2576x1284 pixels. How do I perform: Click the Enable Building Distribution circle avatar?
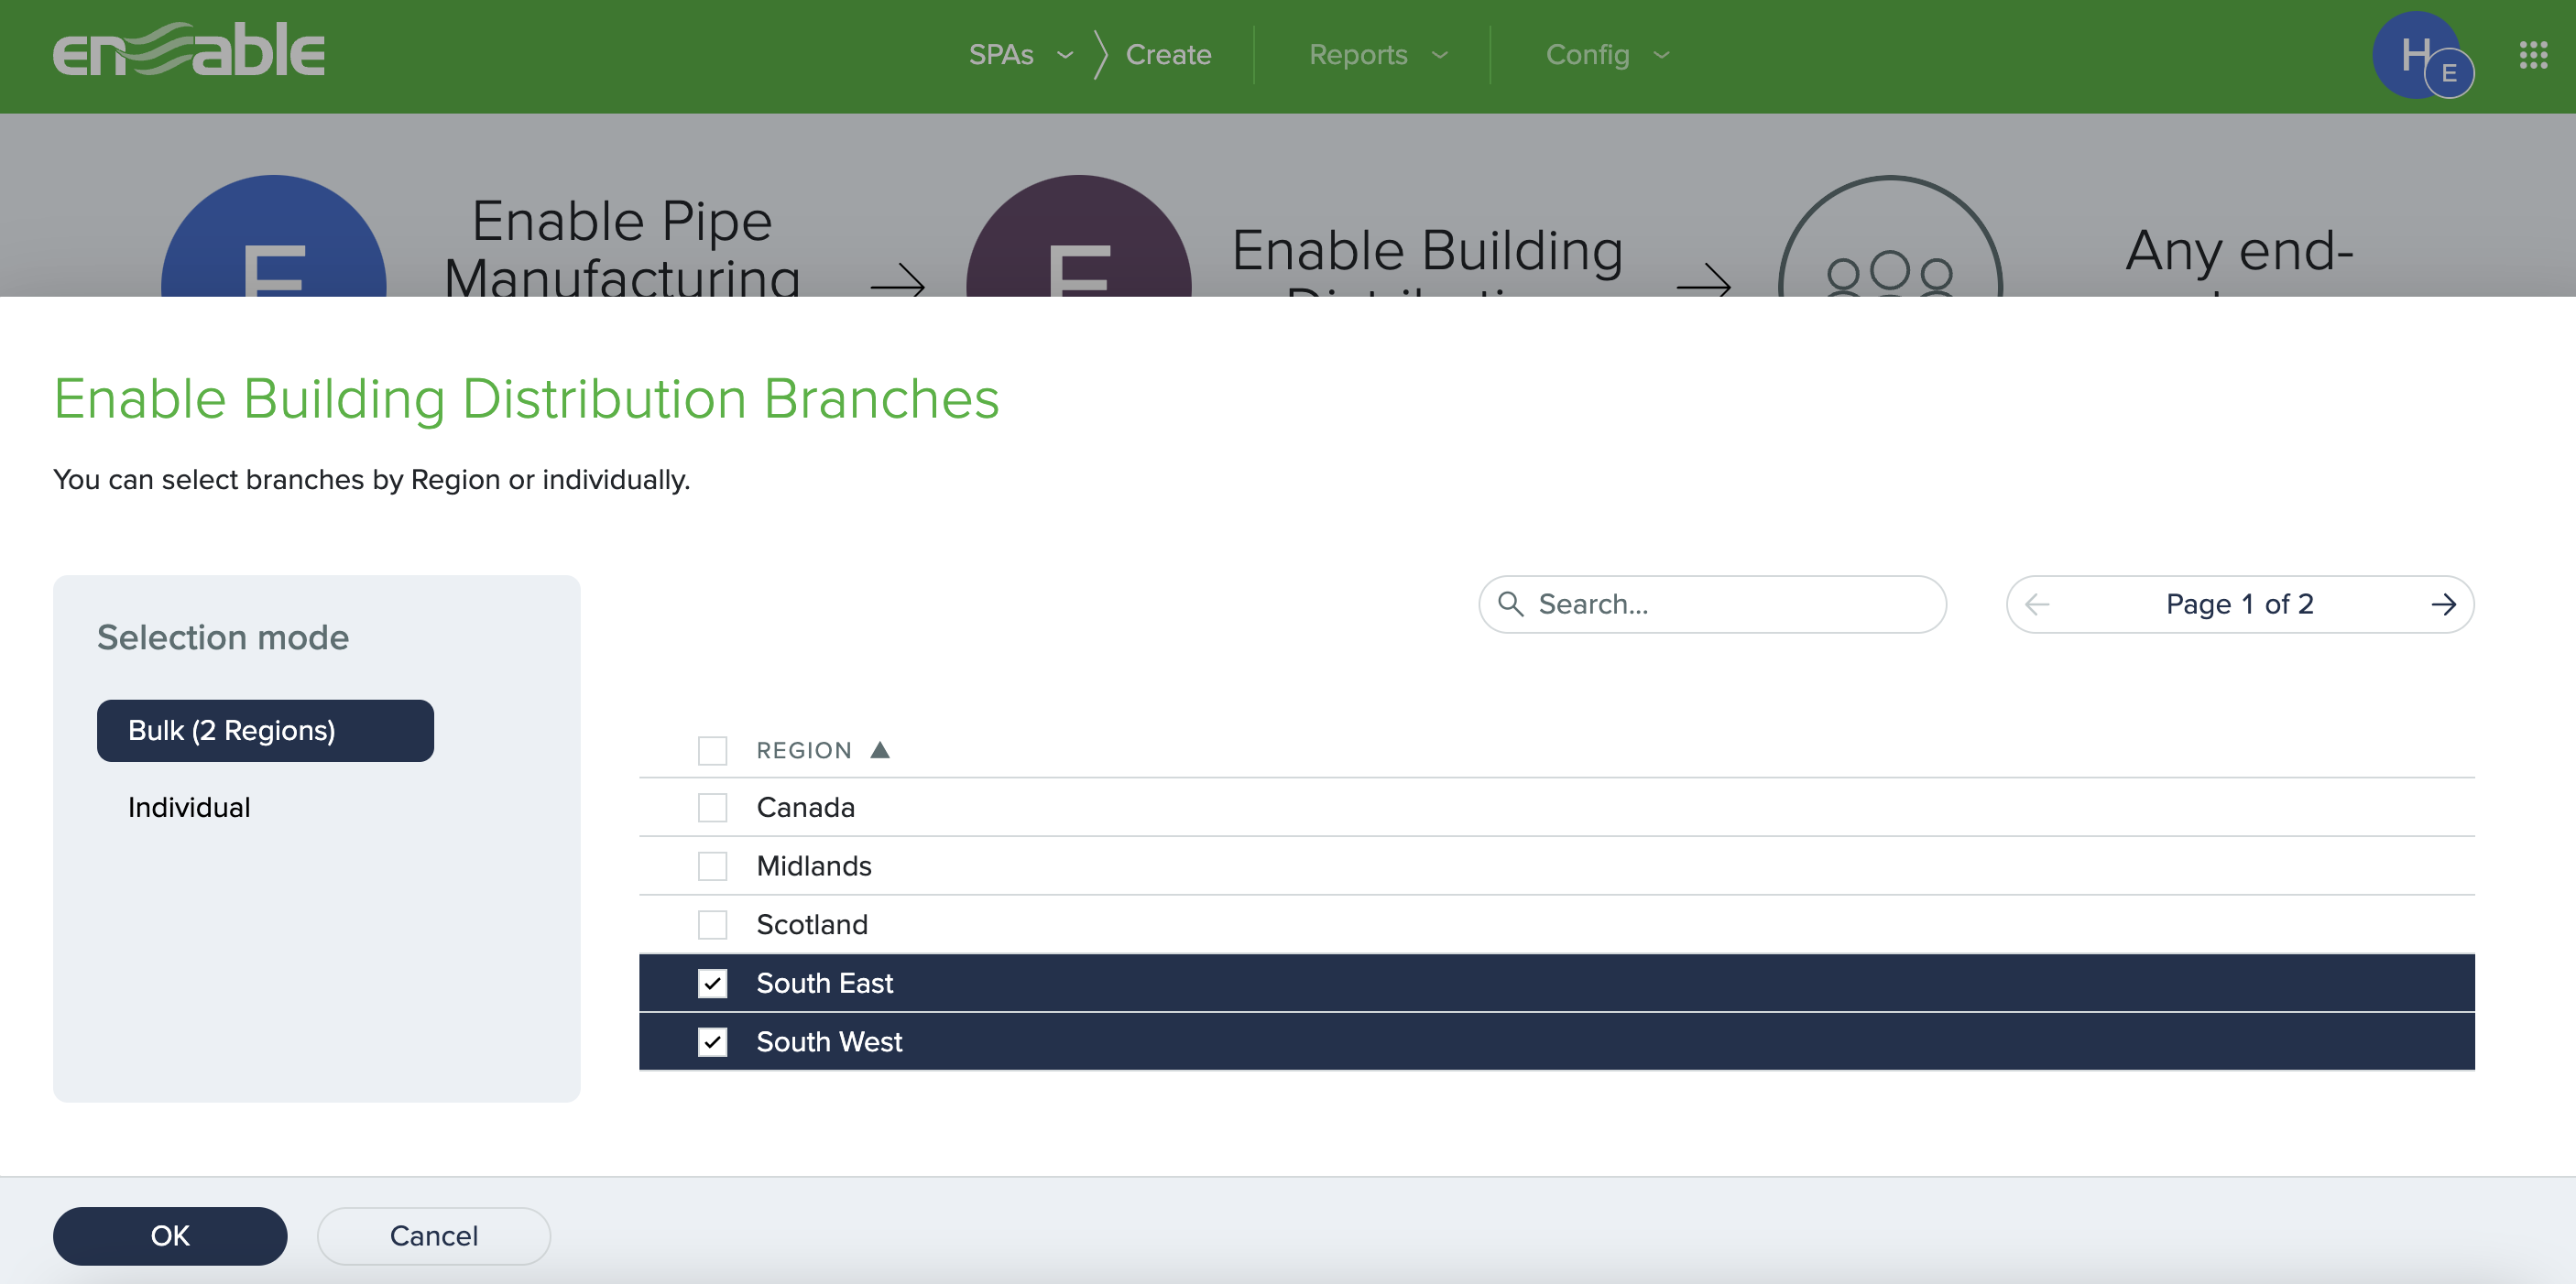[x=1078, y=236]
